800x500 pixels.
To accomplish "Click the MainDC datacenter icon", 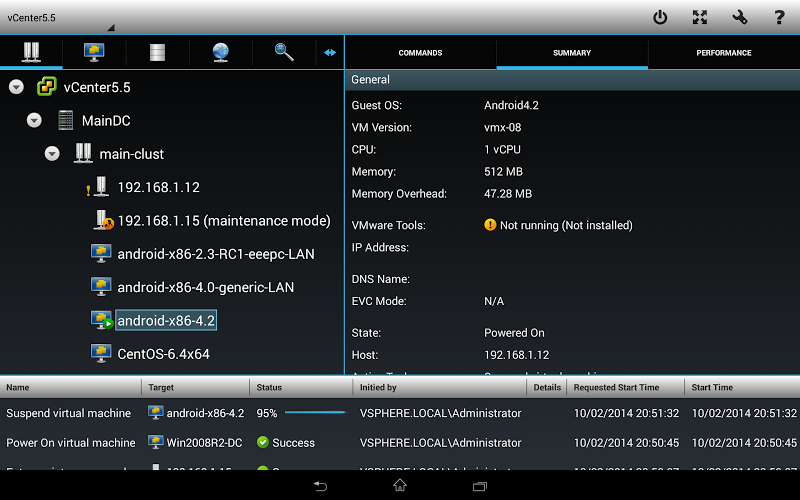I will click(x=65, y=120).
